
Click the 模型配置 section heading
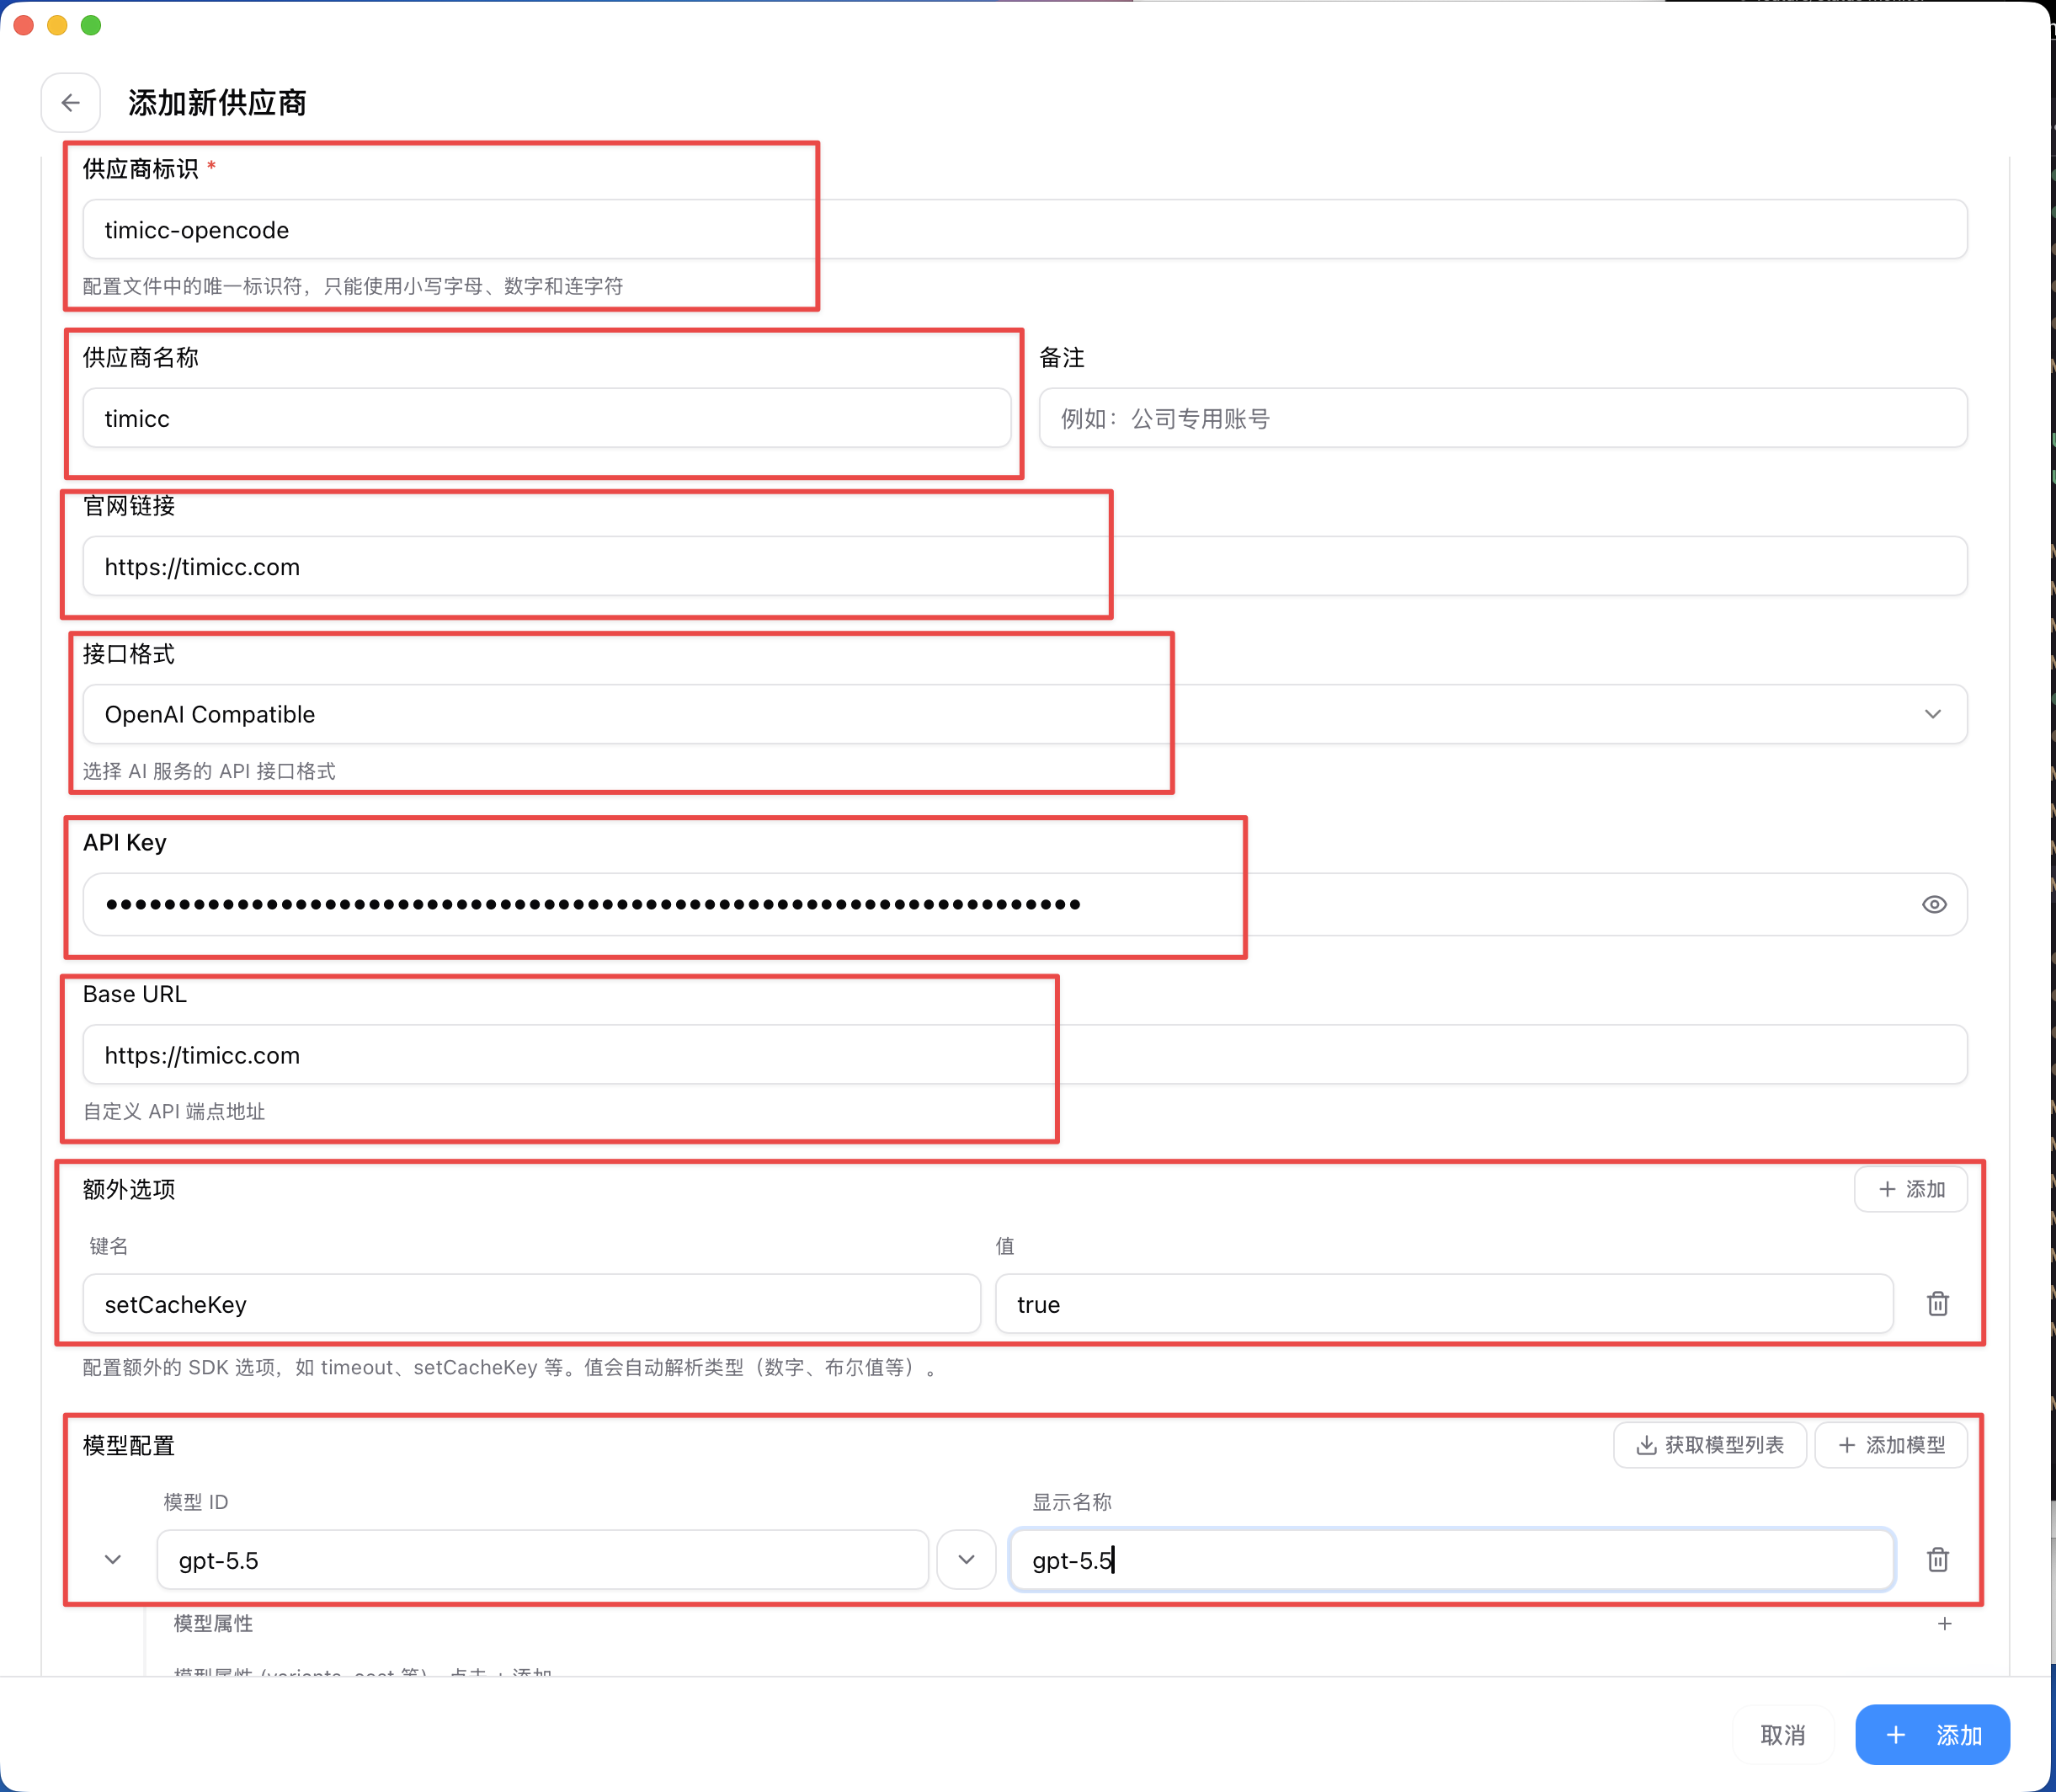pos(129,1445)
